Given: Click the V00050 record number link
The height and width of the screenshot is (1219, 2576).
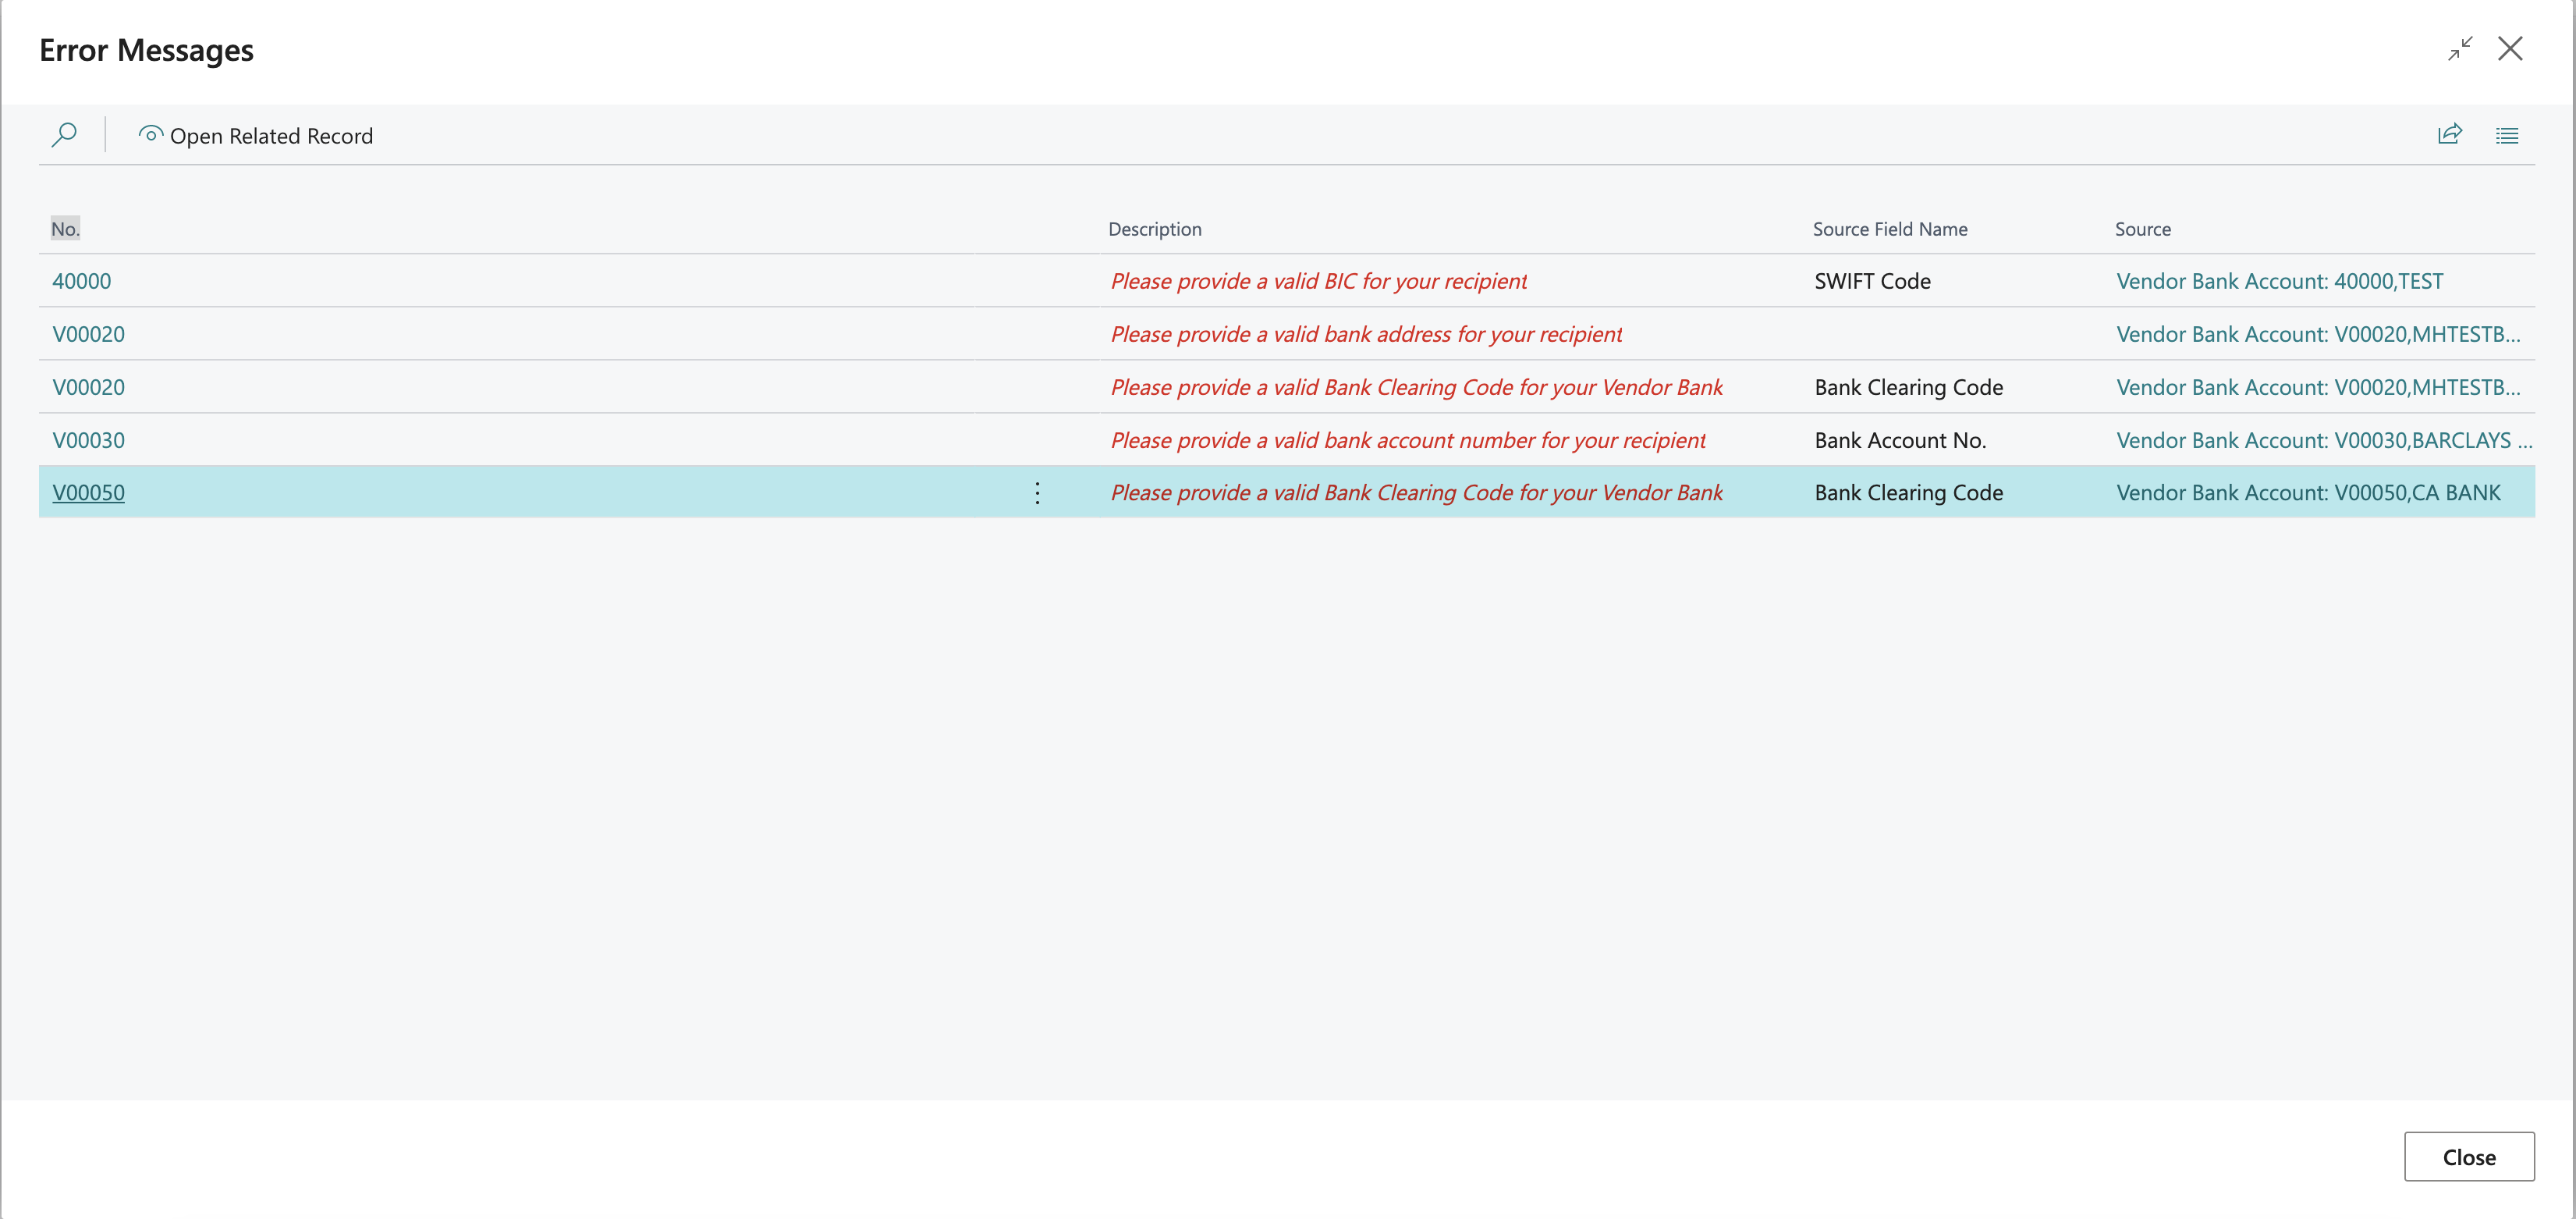Looking at the screenshot, I should (89, 492).
